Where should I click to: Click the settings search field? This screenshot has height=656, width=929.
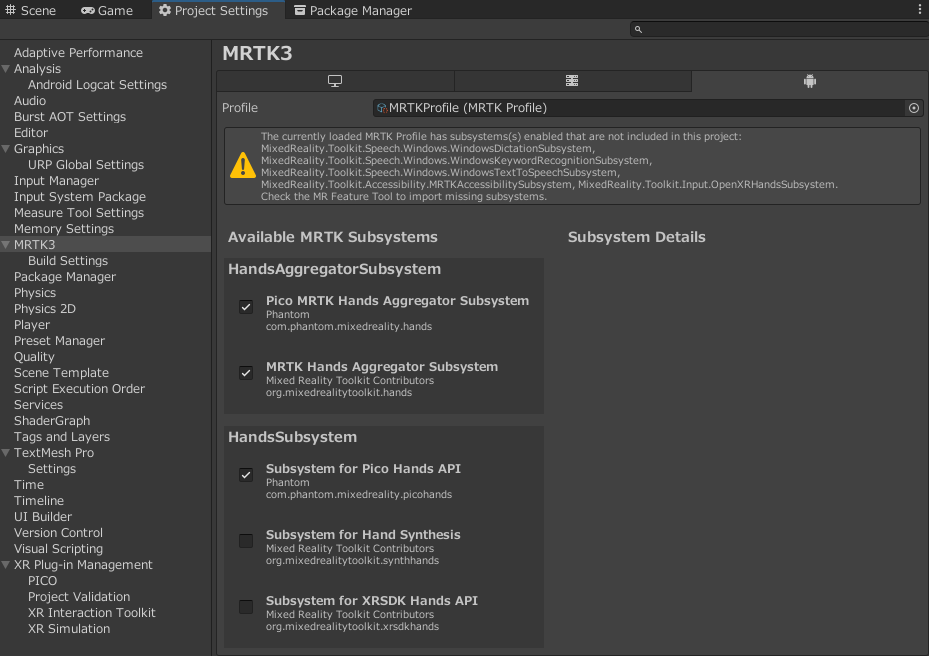tap(779, 29)
